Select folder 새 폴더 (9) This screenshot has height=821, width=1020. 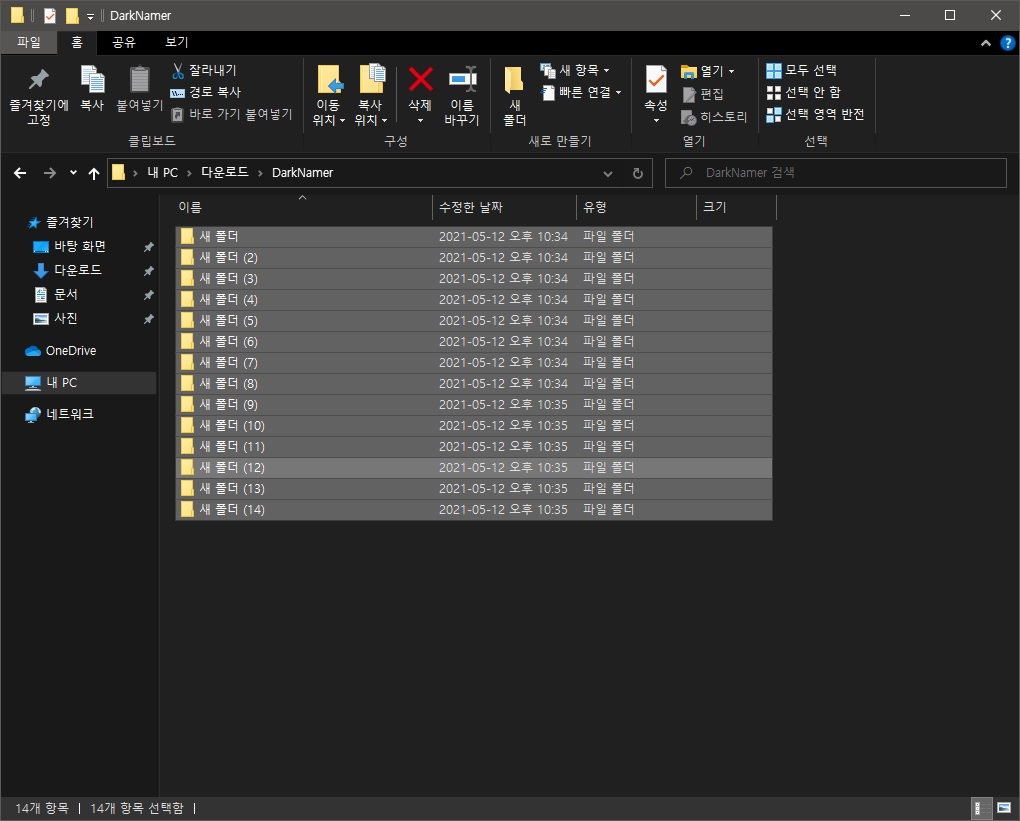point(474,405)
